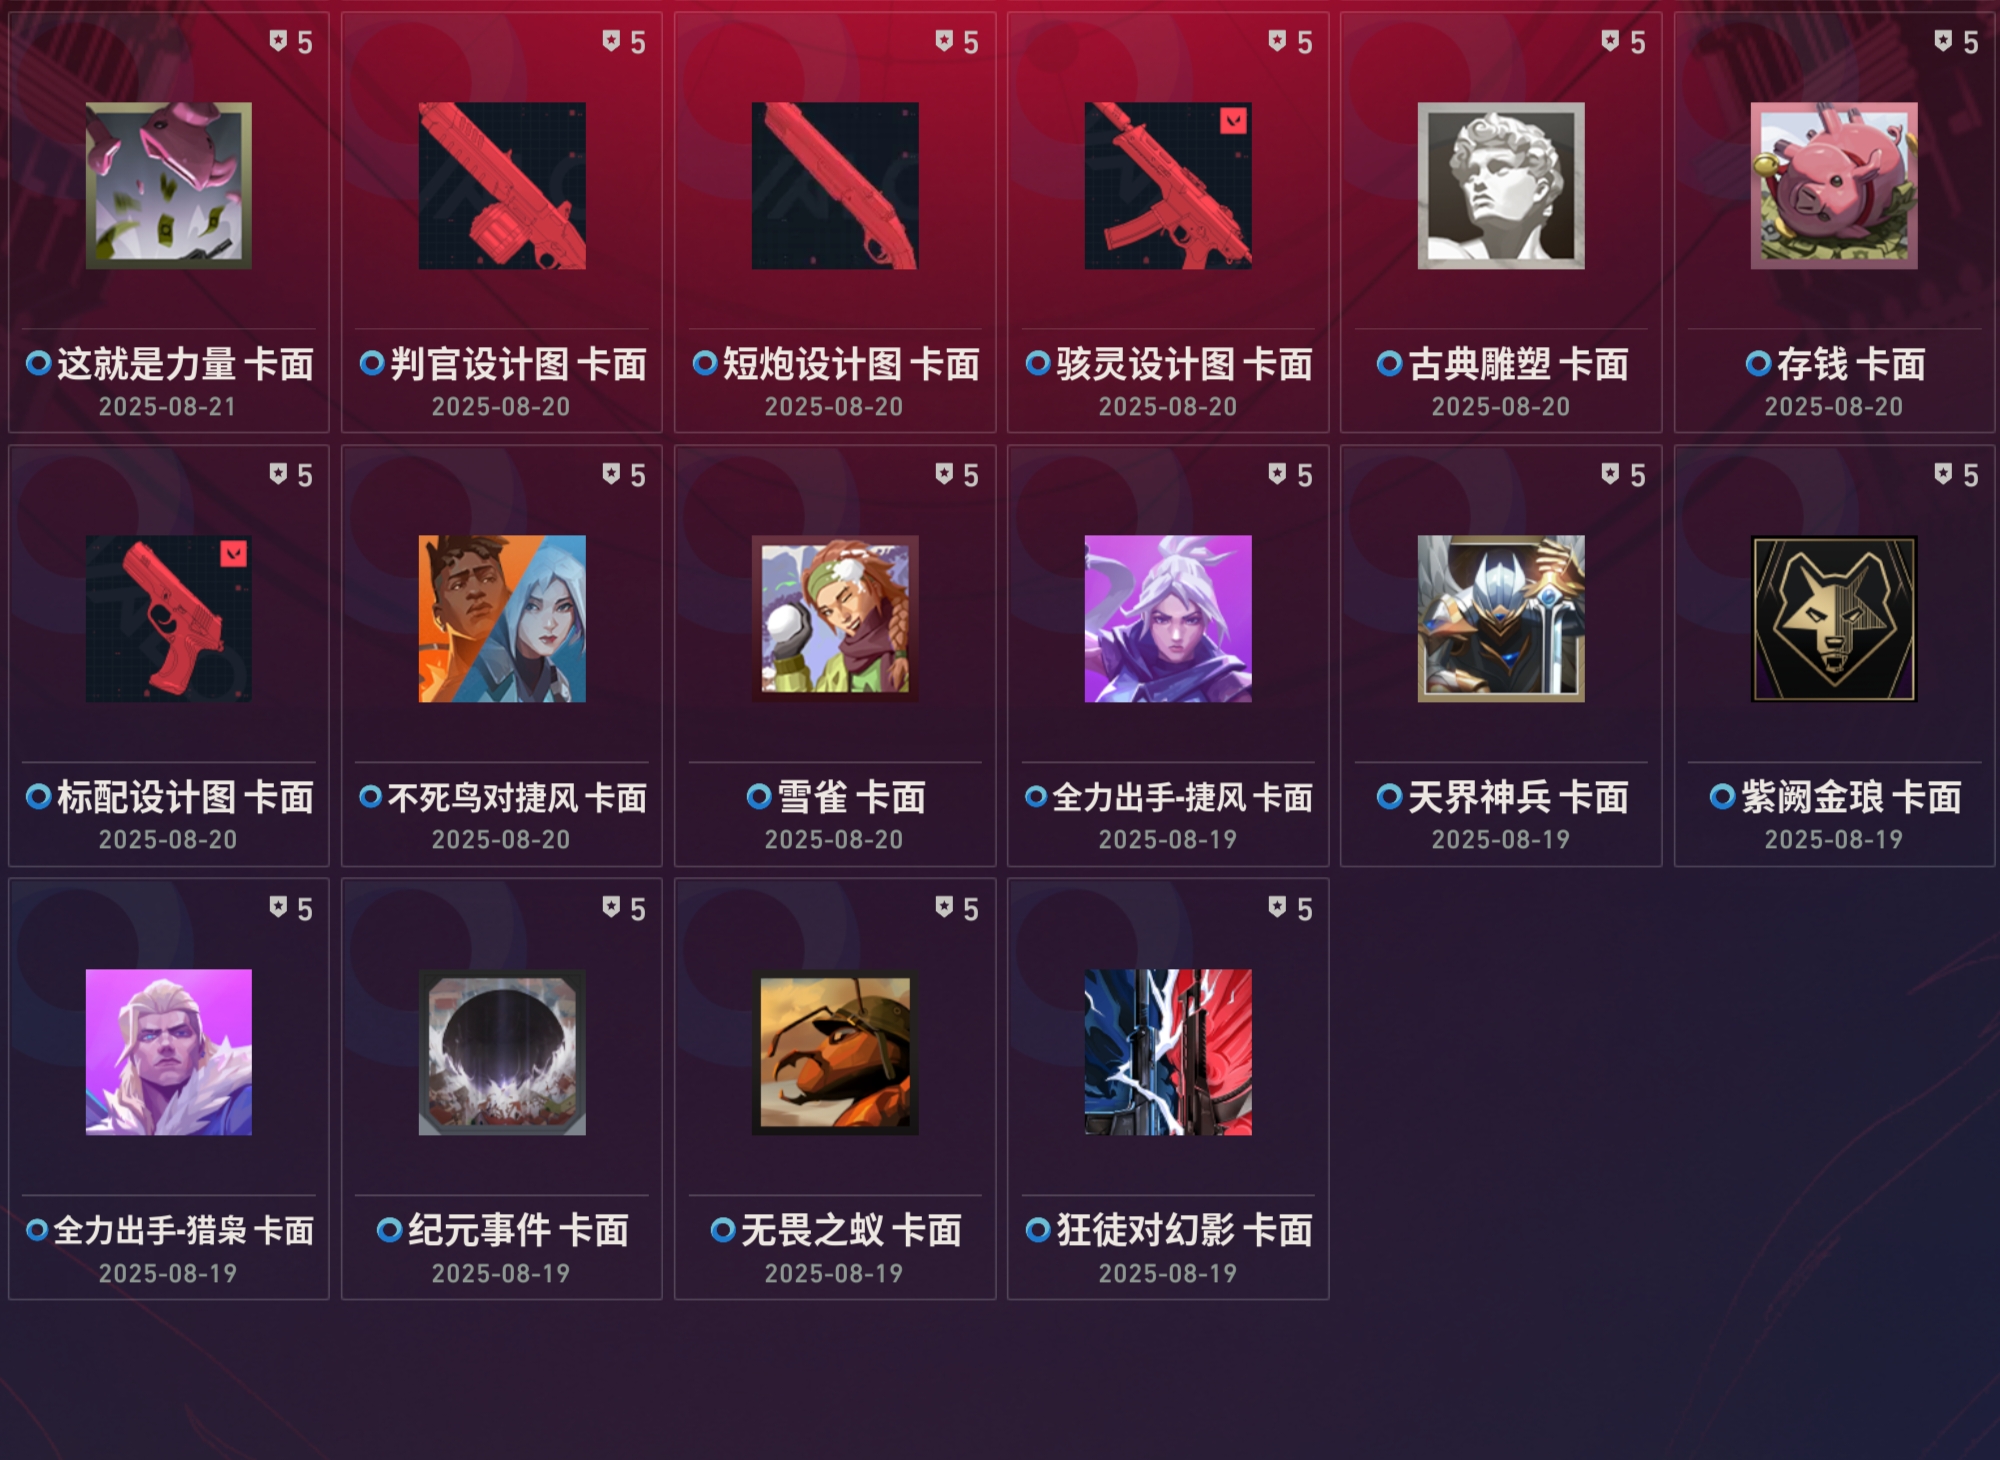Open the 不死鸟对捷风 duo artwork card
The height and width of the screenshot is (1460, 2000).
pyautogui.click(x=502, y=619)
